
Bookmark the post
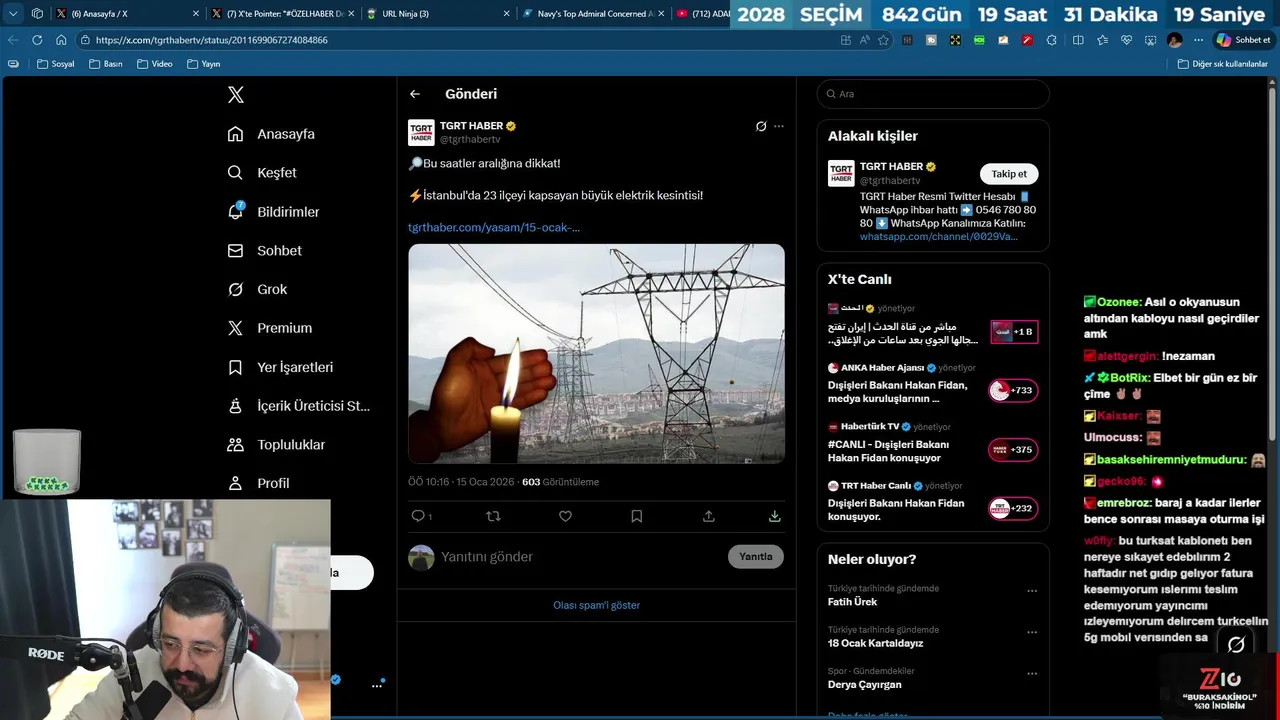[637, 516]
